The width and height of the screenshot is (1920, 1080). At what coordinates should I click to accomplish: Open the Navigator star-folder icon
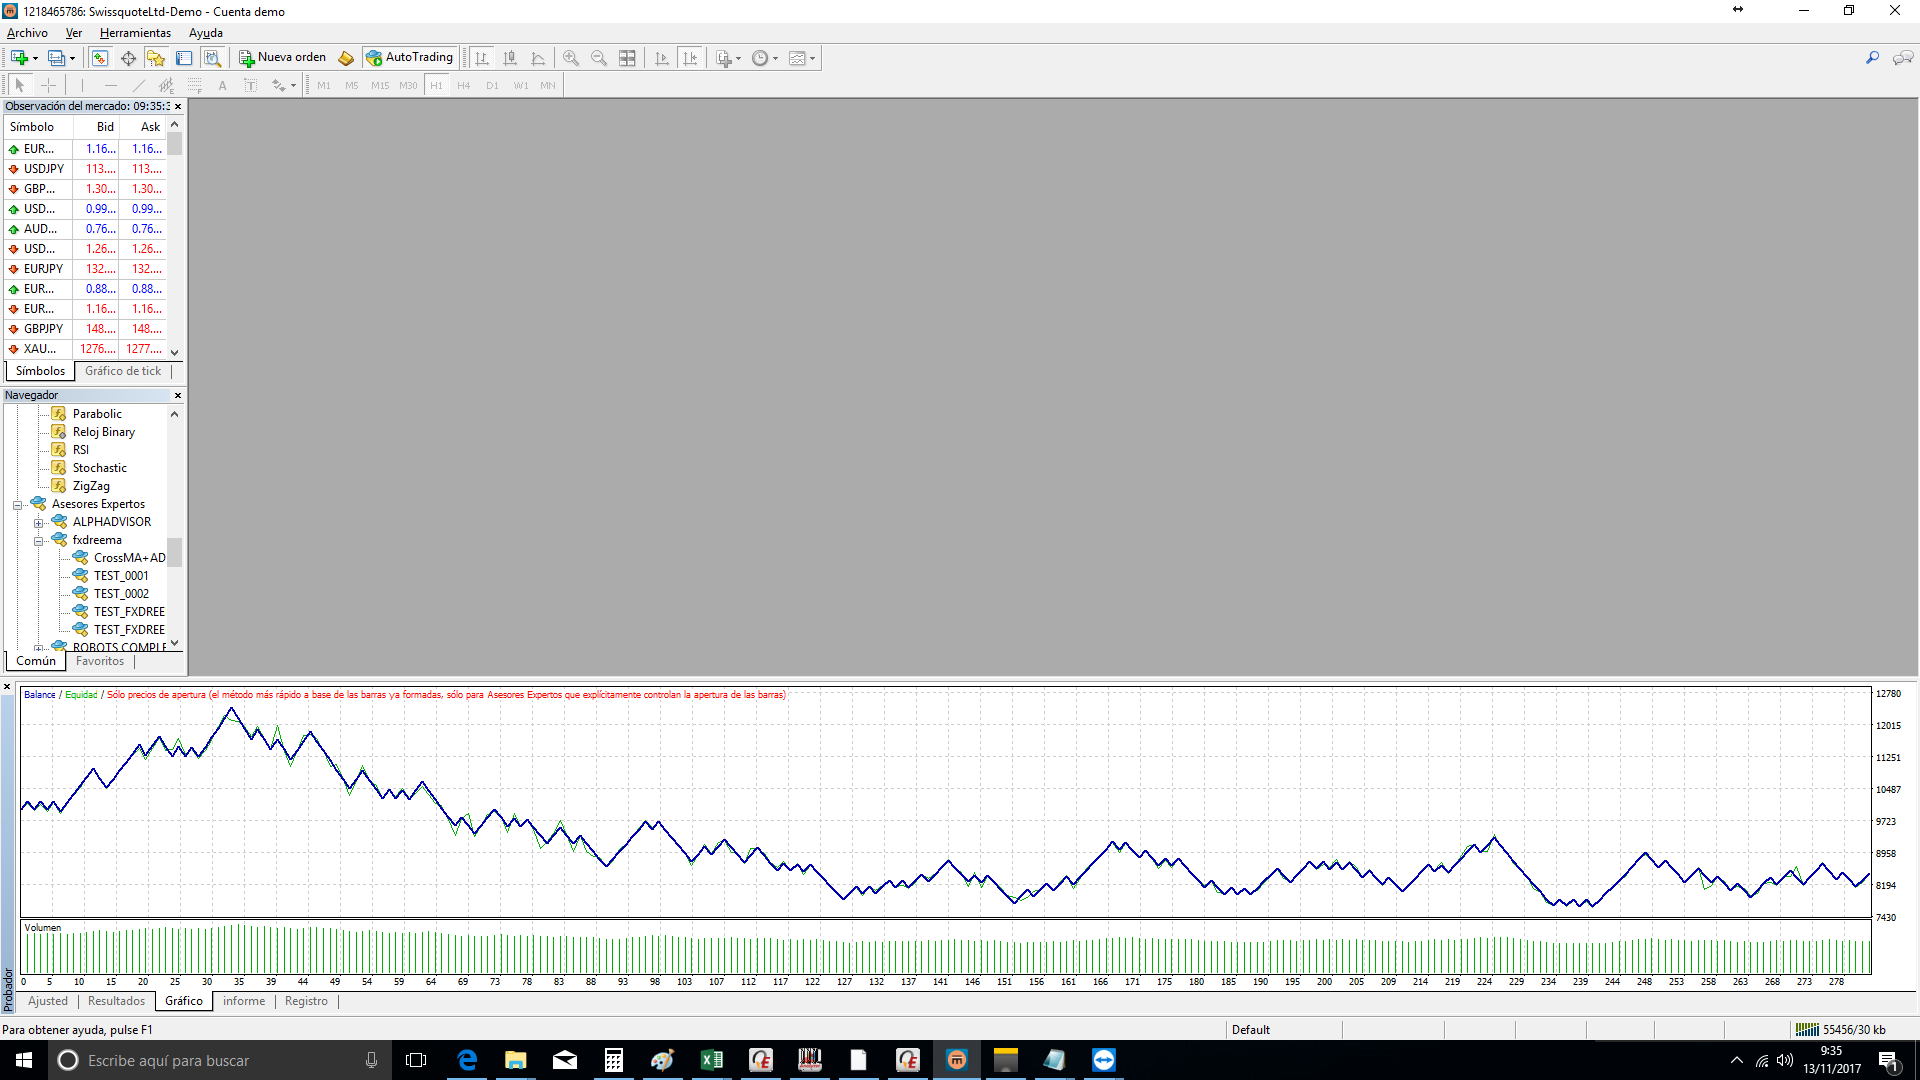(x=156, y=58)
